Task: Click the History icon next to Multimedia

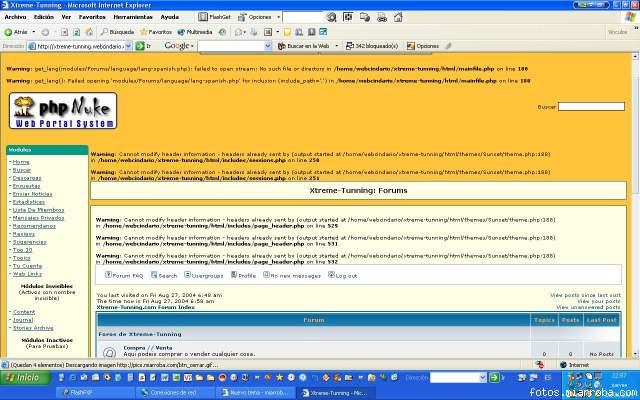Action: tap(222, 32)
